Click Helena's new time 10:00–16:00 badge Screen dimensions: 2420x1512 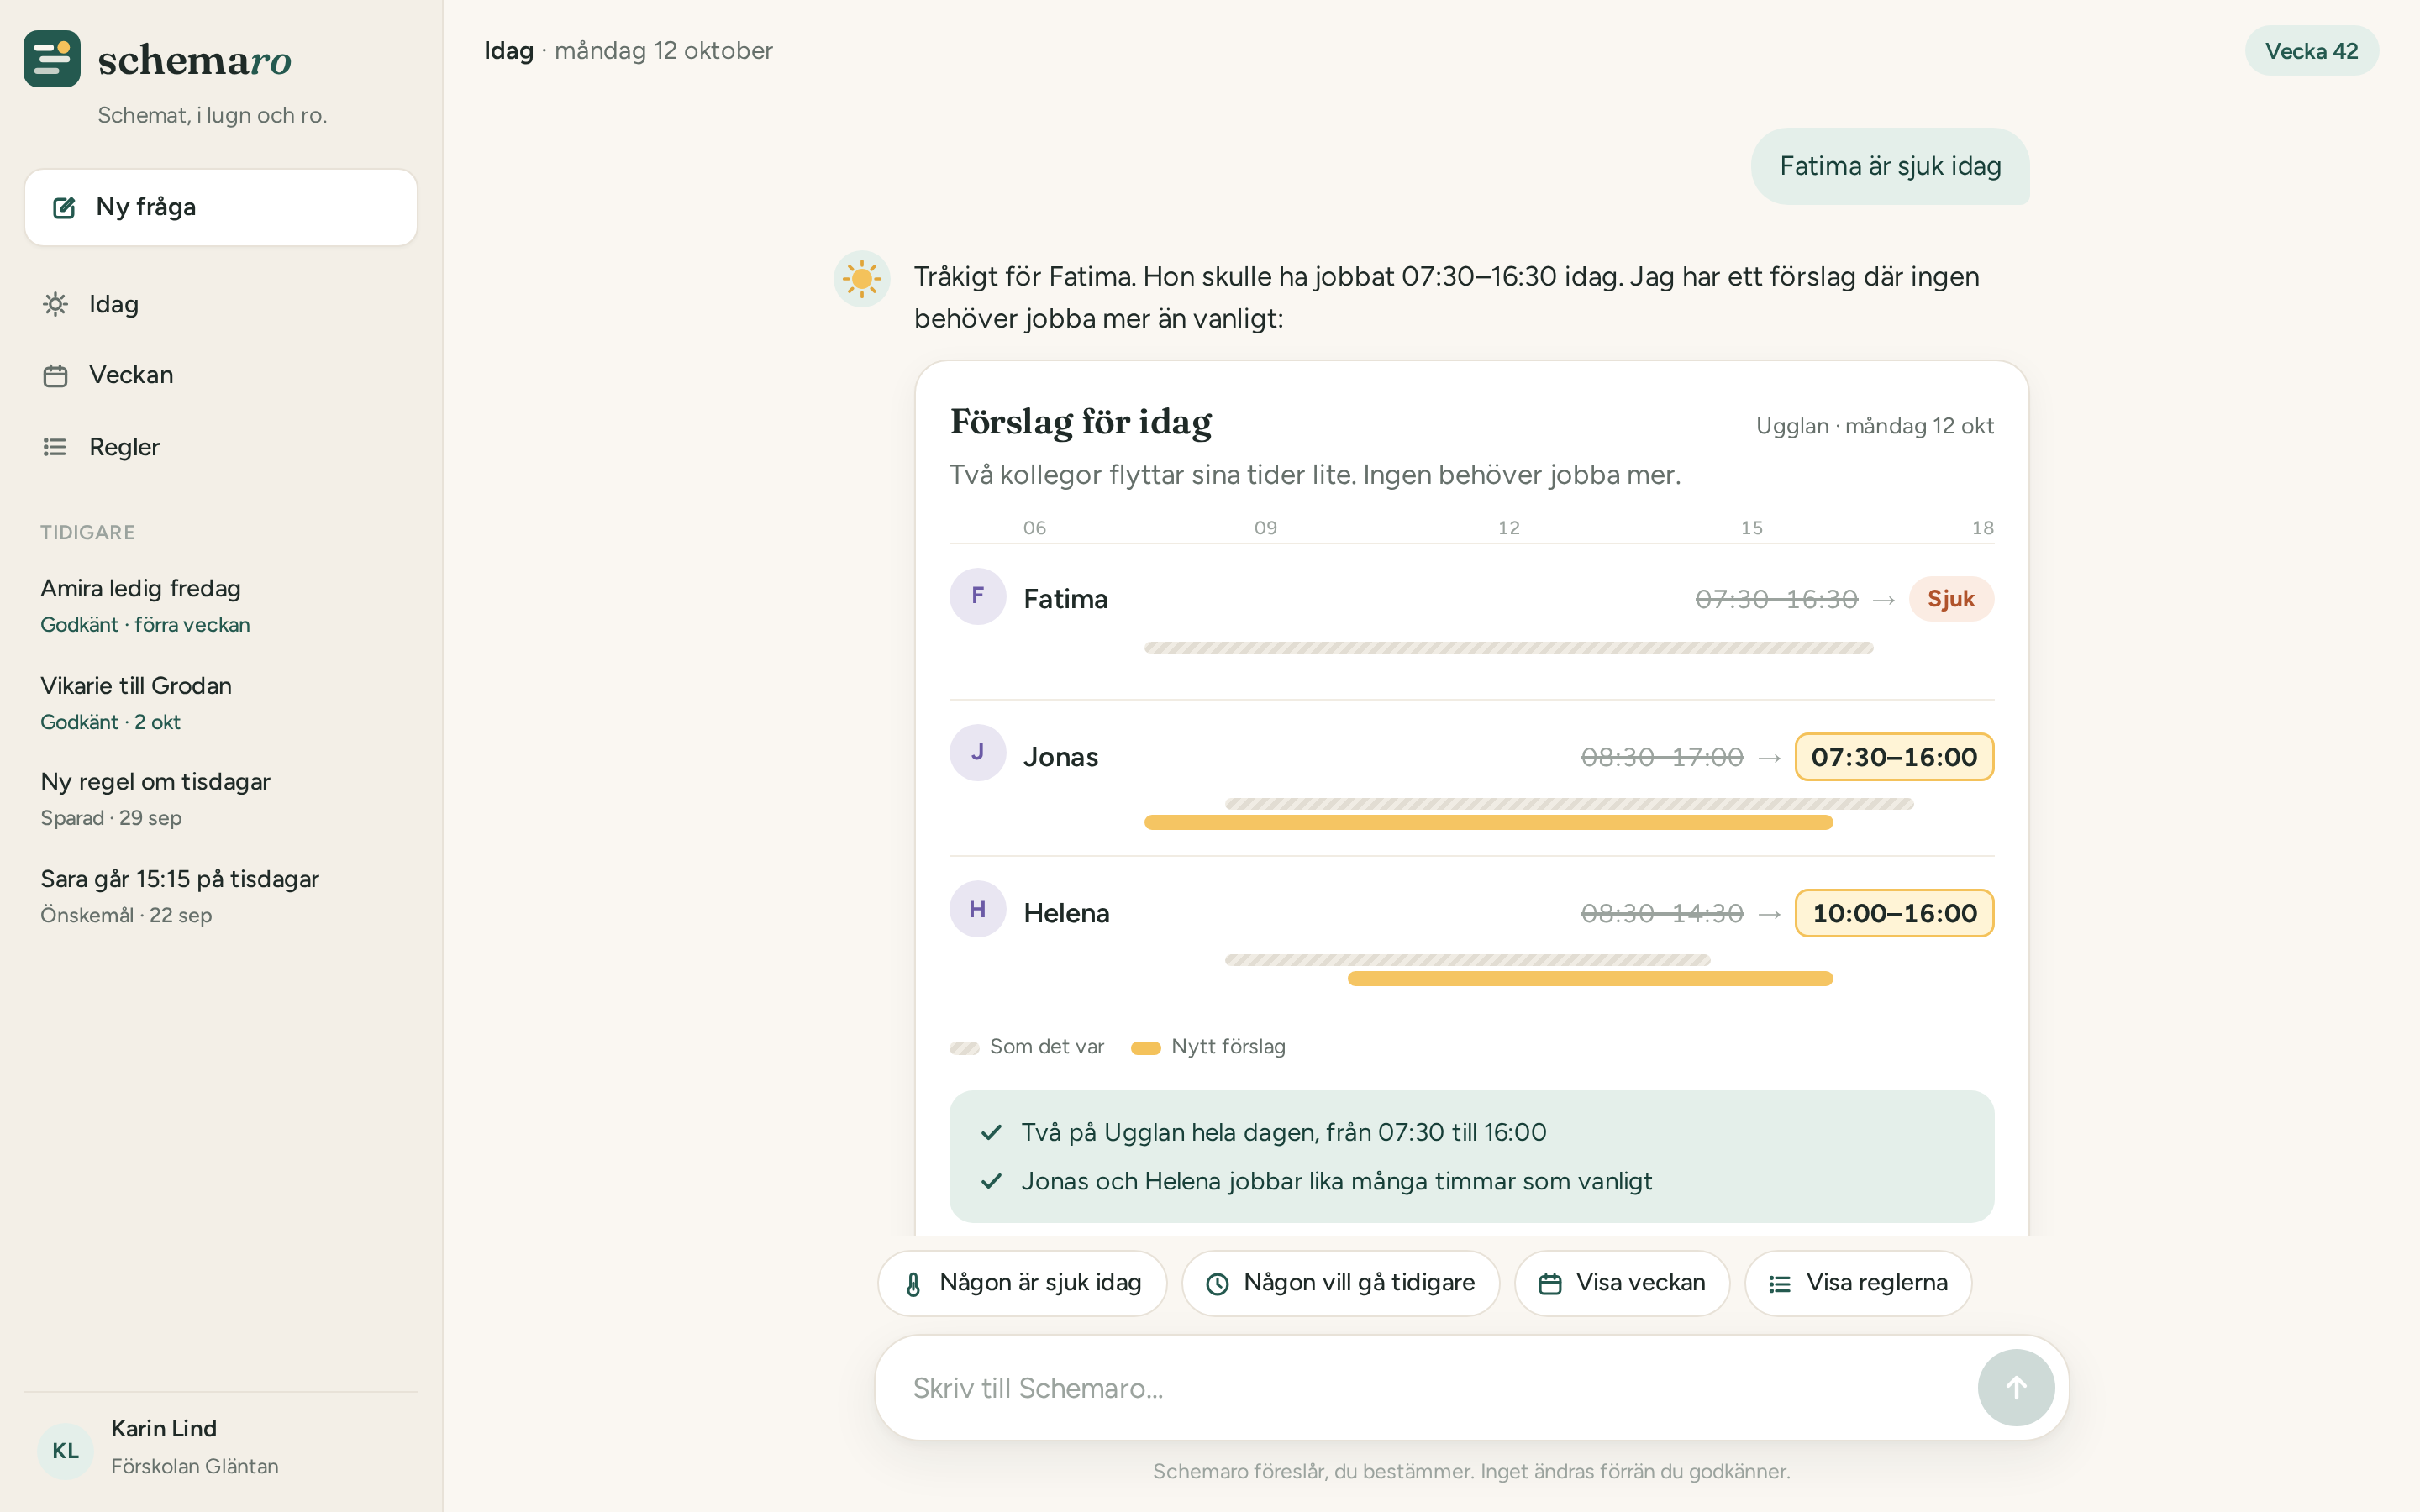1894,913
